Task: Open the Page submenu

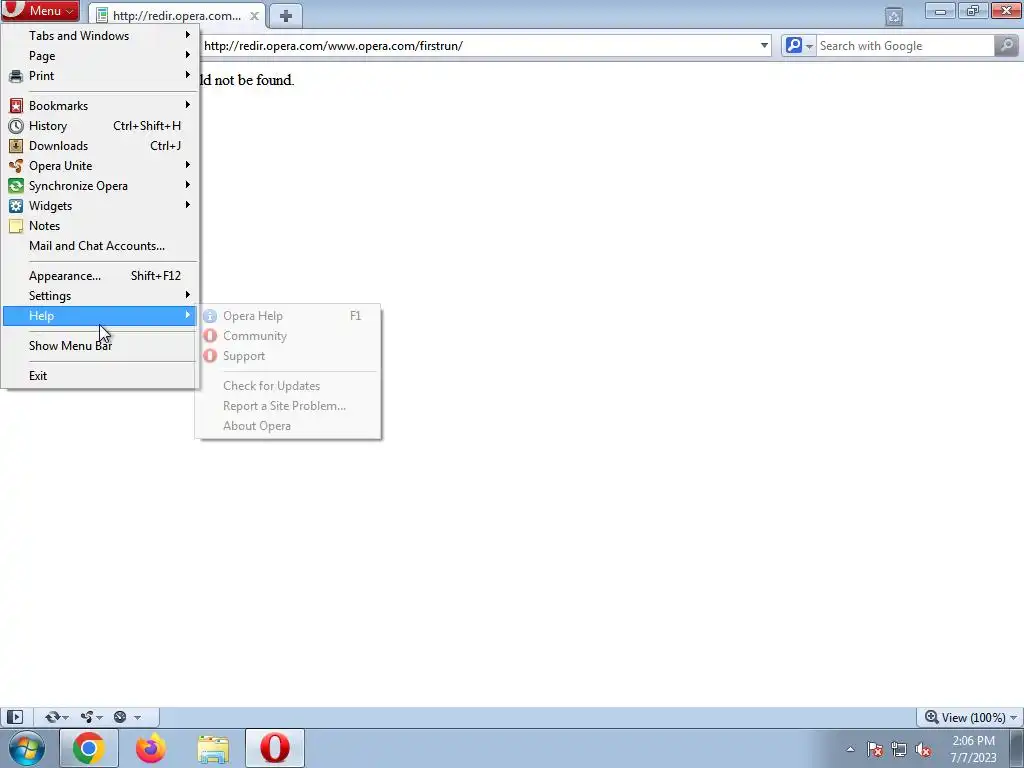Action: 100,56
